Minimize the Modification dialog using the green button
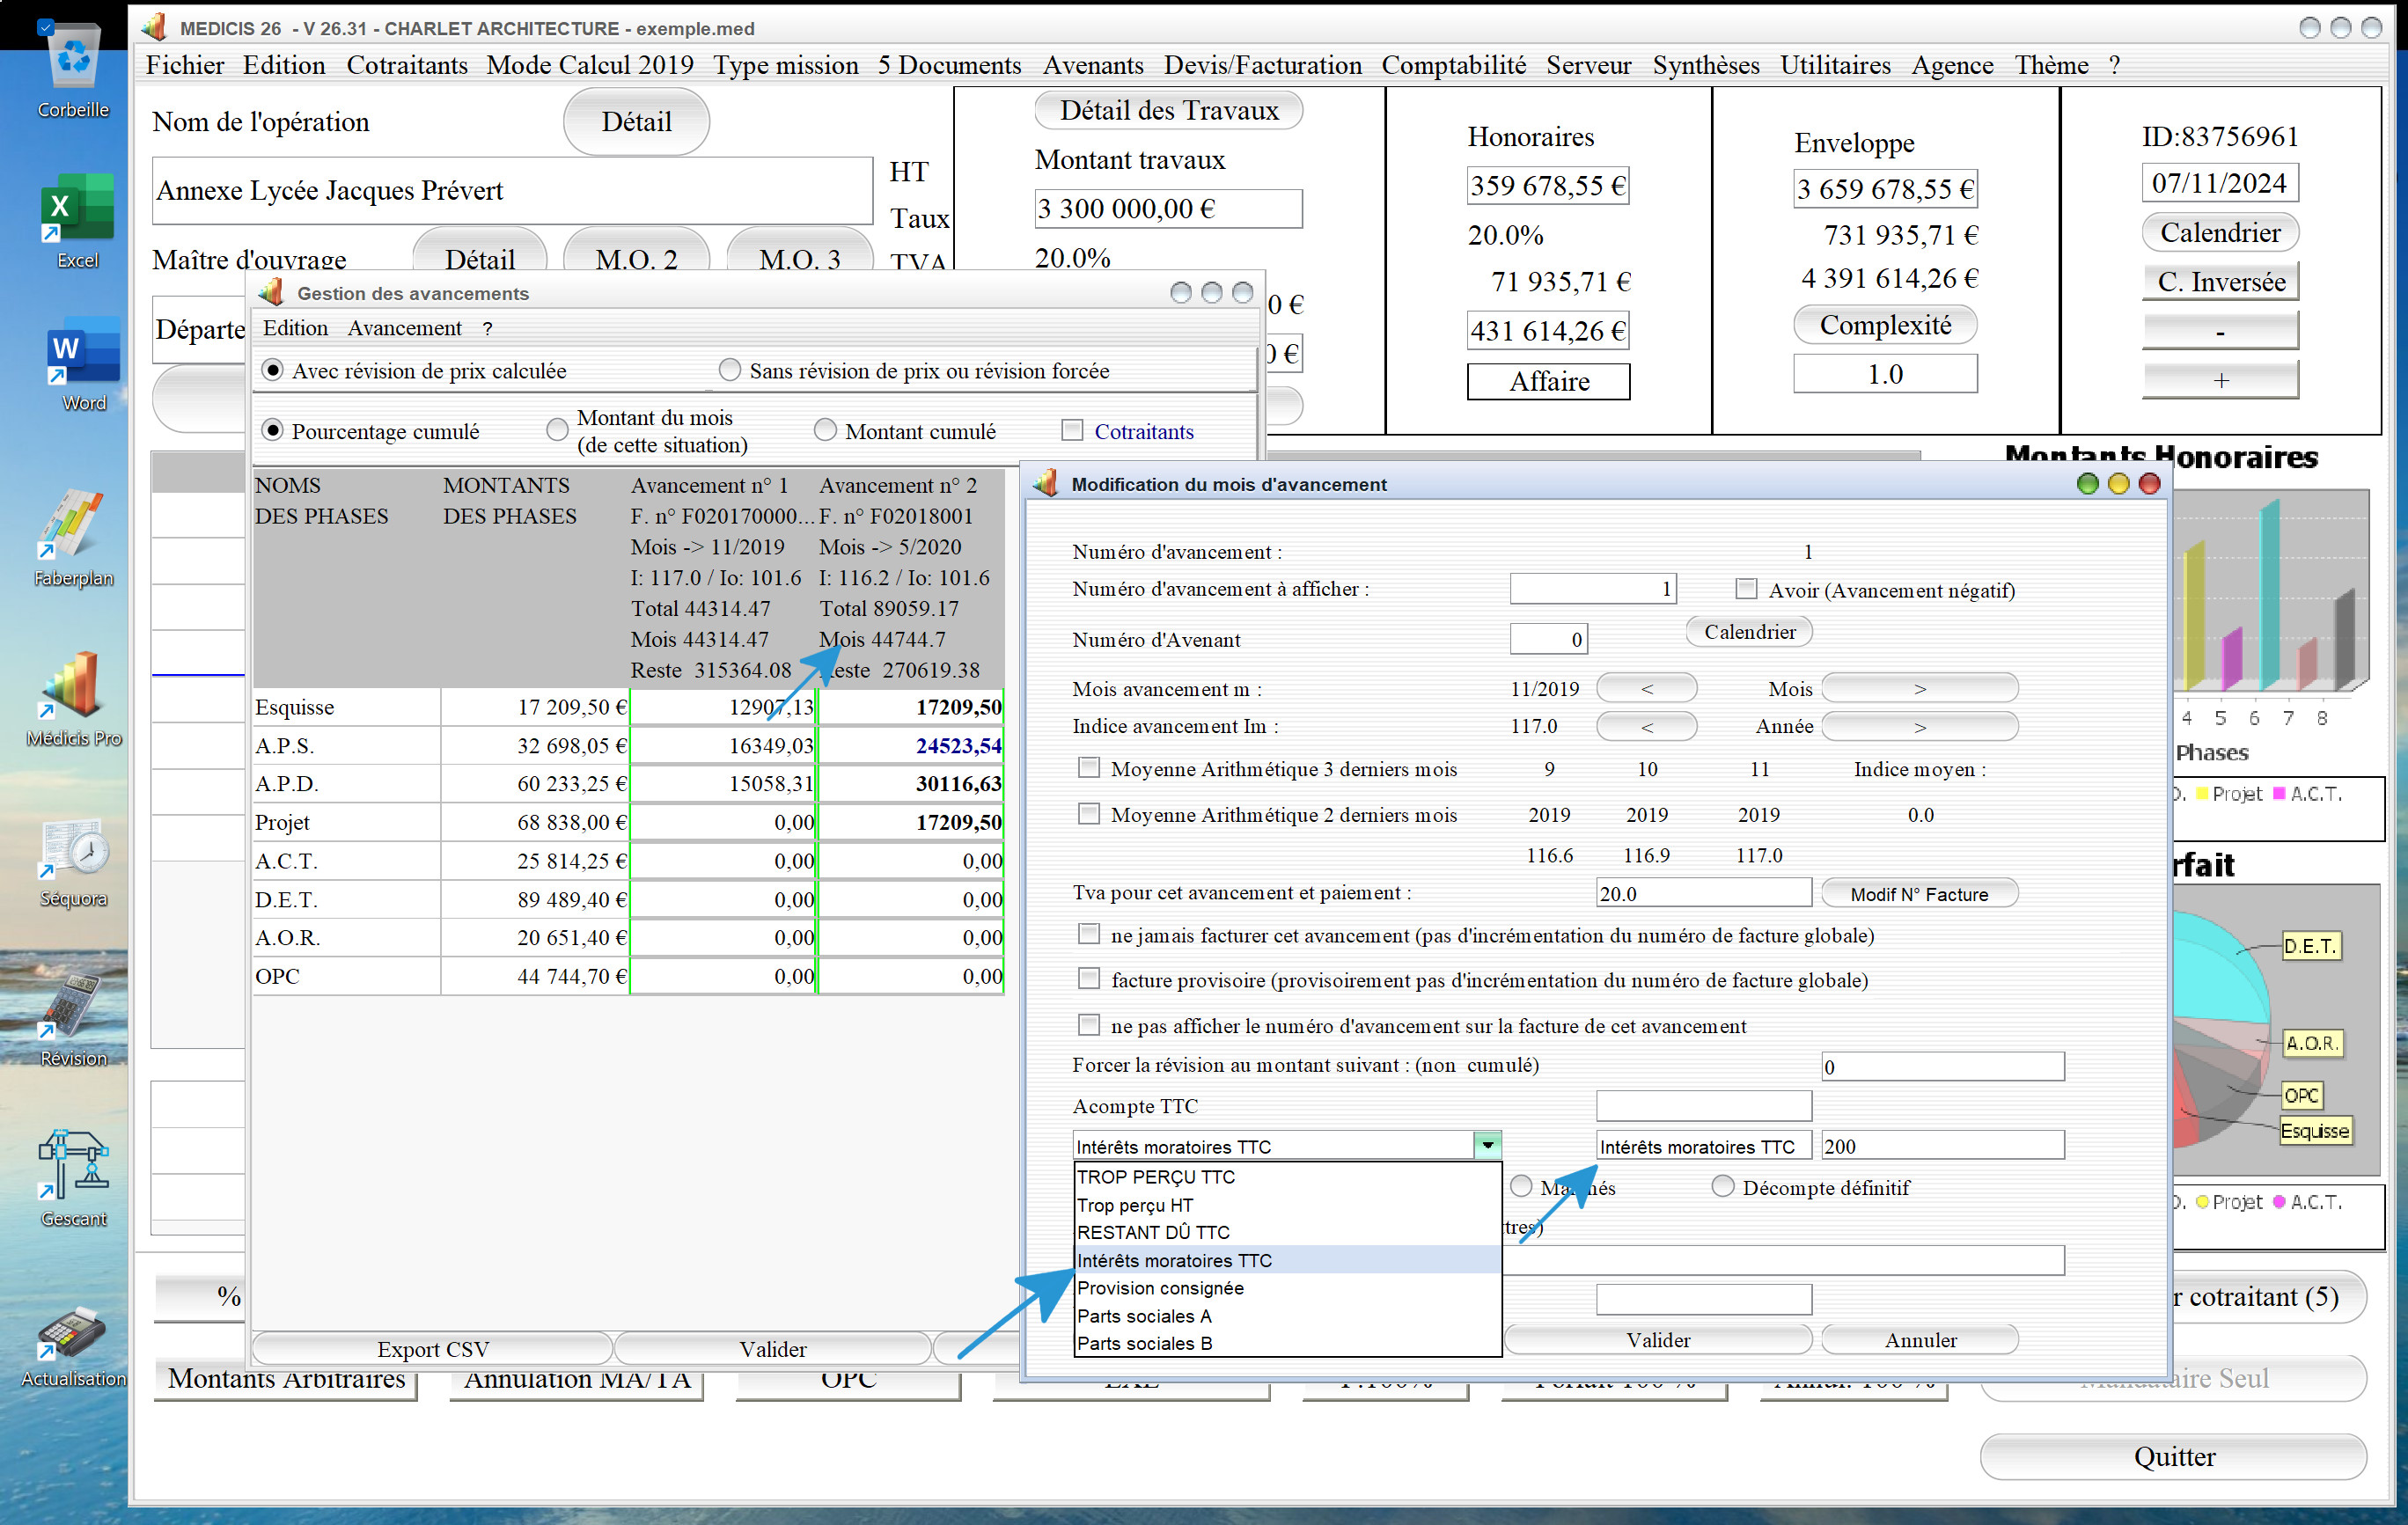The image size is (2408, 1525). coord(2087,484)
